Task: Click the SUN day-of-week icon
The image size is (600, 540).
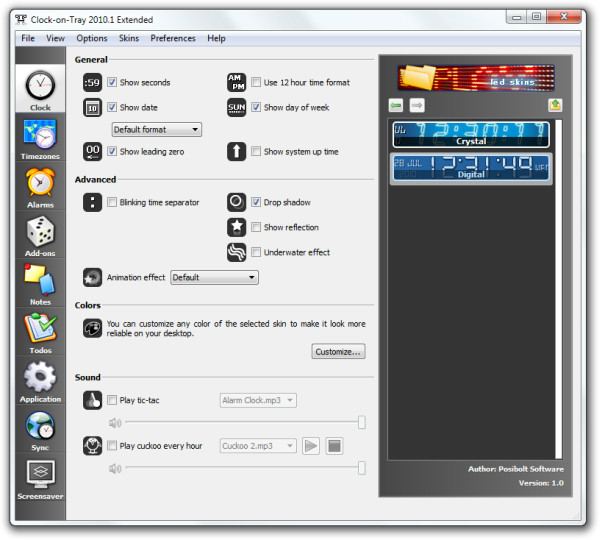Action: [236, 108]
